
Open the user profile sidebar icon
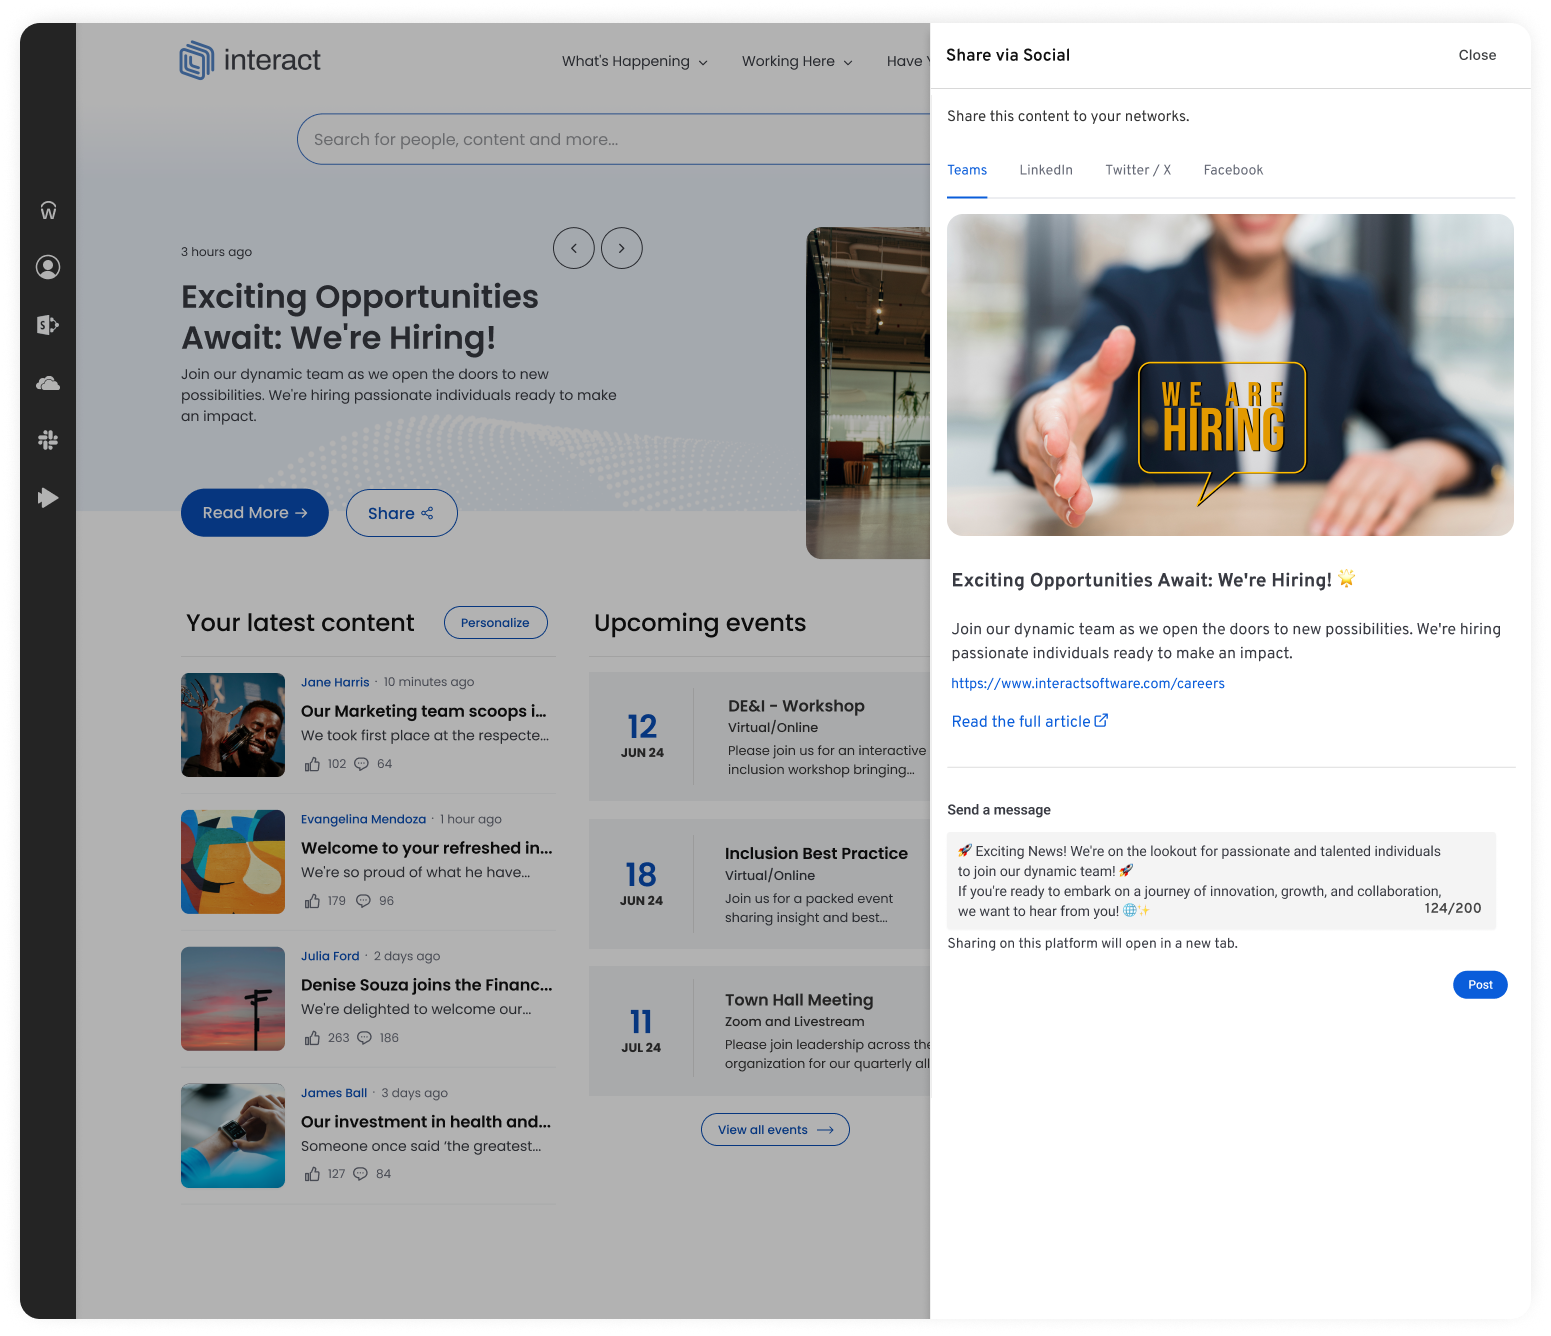[48, 267]
